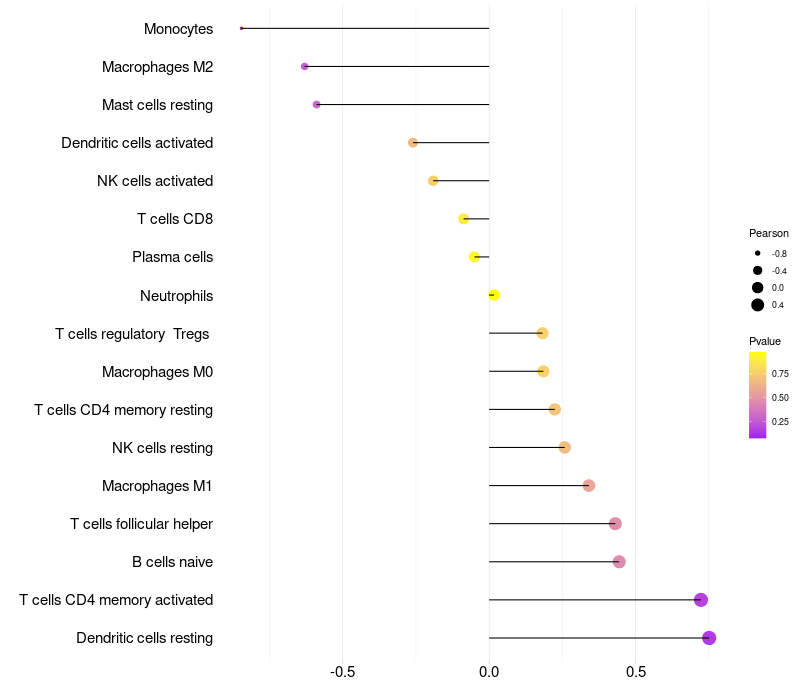Click the NK cells activated marker

point(433,181)
